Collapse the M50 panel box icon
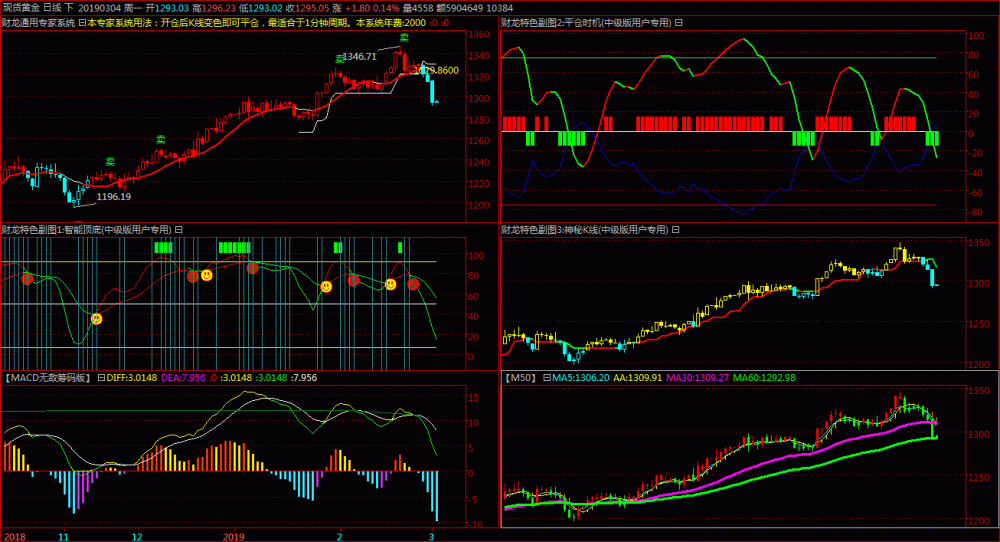This screenshot has width=1000, height=542. (x=547, y=377)
